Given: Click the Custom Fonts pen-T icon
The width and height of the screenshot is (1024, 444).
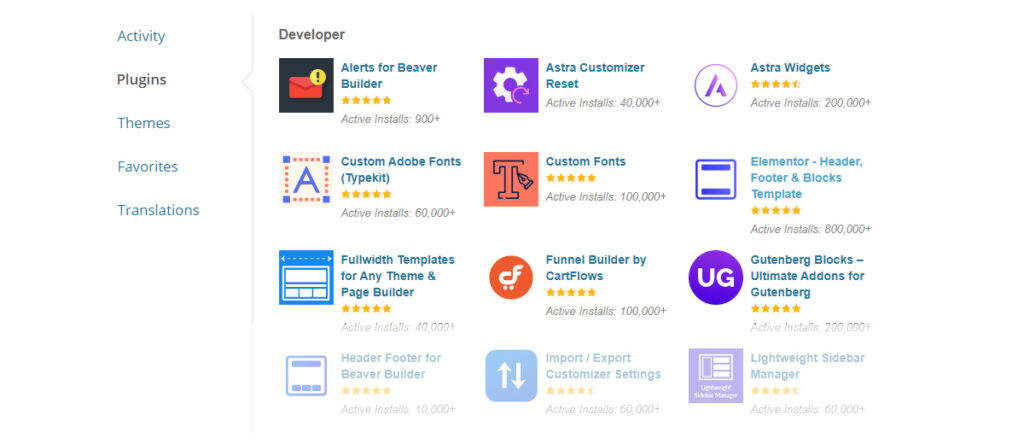Looking at the screenshot, I should click(x=511, y=180).
